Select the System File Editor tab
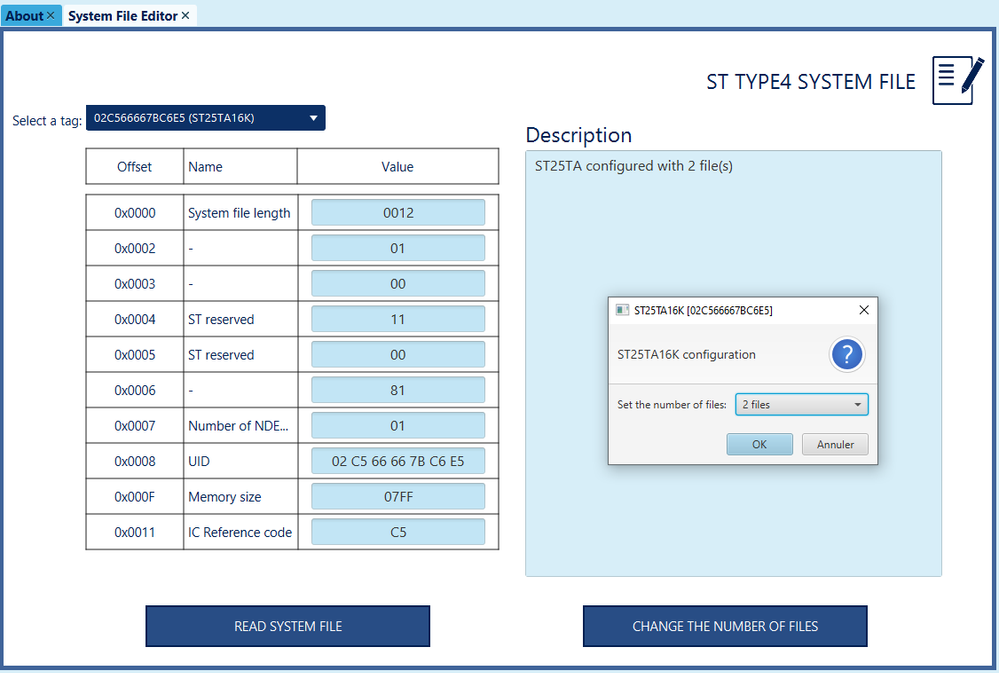This screenshot has height=673, width=999. pyautogui.click(x=122, y=16)
